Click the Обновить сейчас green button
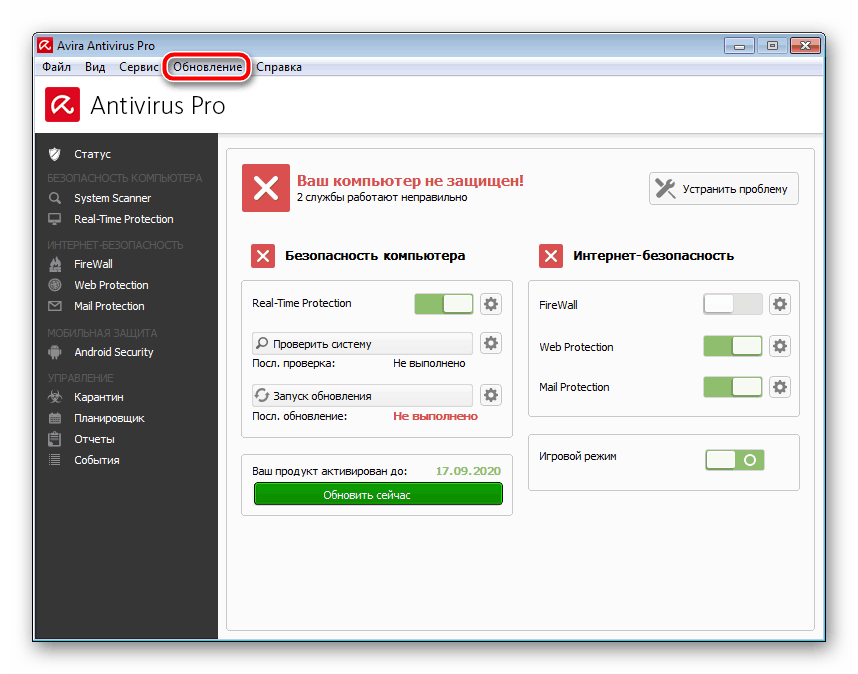 [x=378, y=495]
